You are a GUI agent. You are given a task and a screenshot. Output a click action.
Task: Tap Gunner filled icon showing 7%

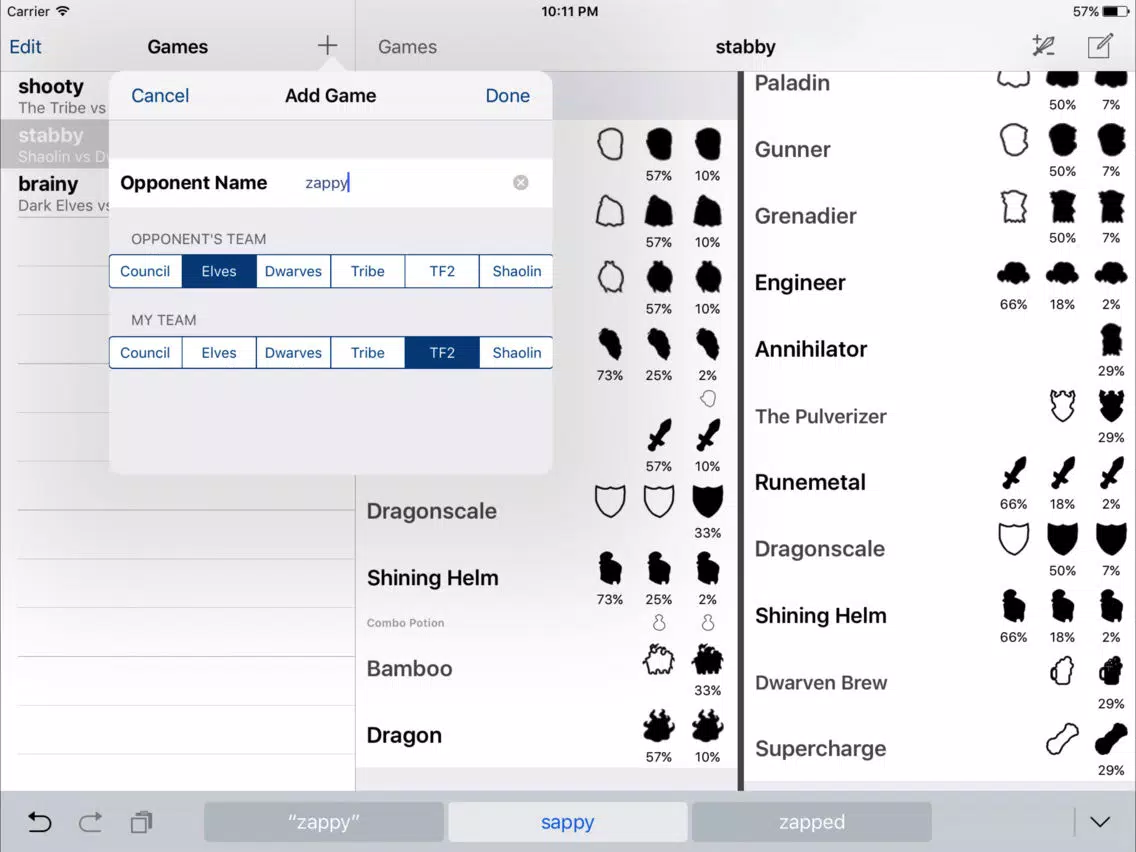click(1111, 140)
